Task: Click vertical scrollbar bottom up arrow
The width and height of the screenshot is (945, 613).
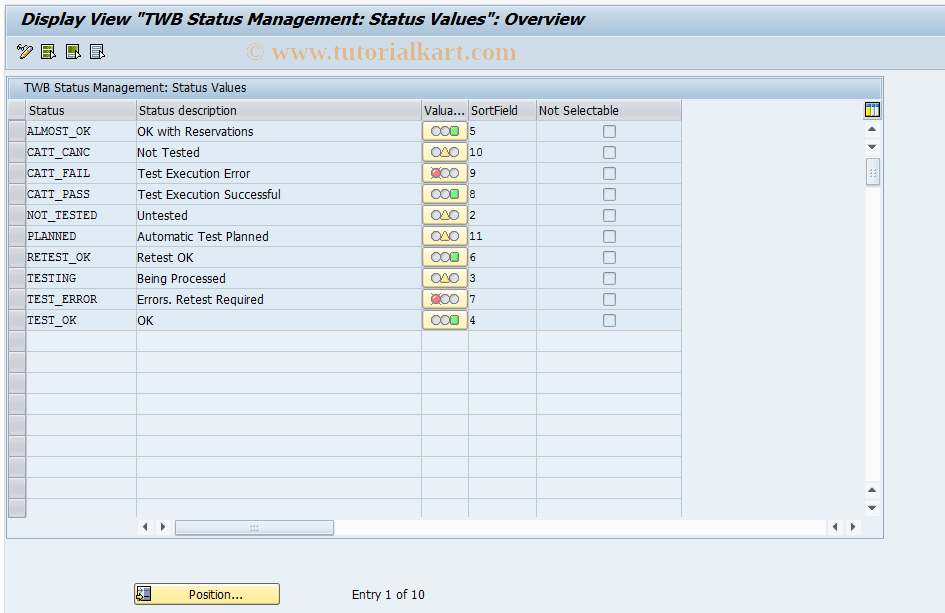Action: (872, 490)
